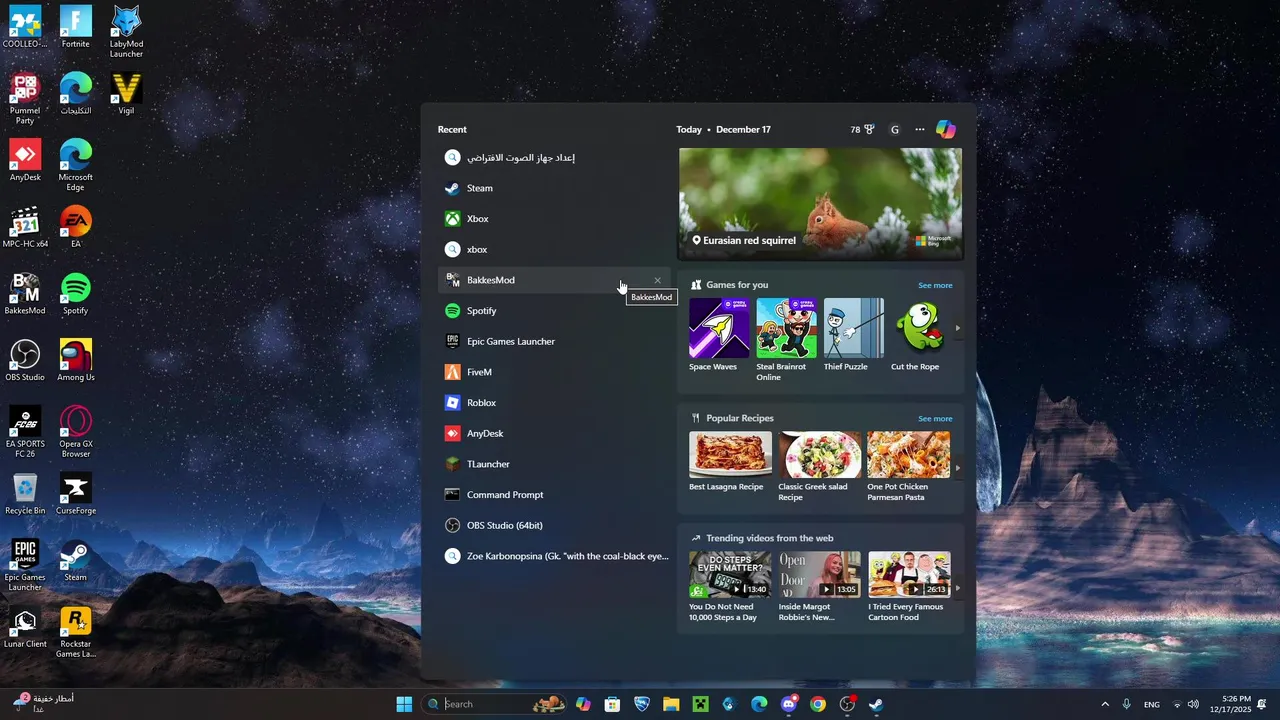This screenshot has width=1280, height=720.
Task: Play I Tried Every Famous Cartoon Food video
Action: (908, 587)
